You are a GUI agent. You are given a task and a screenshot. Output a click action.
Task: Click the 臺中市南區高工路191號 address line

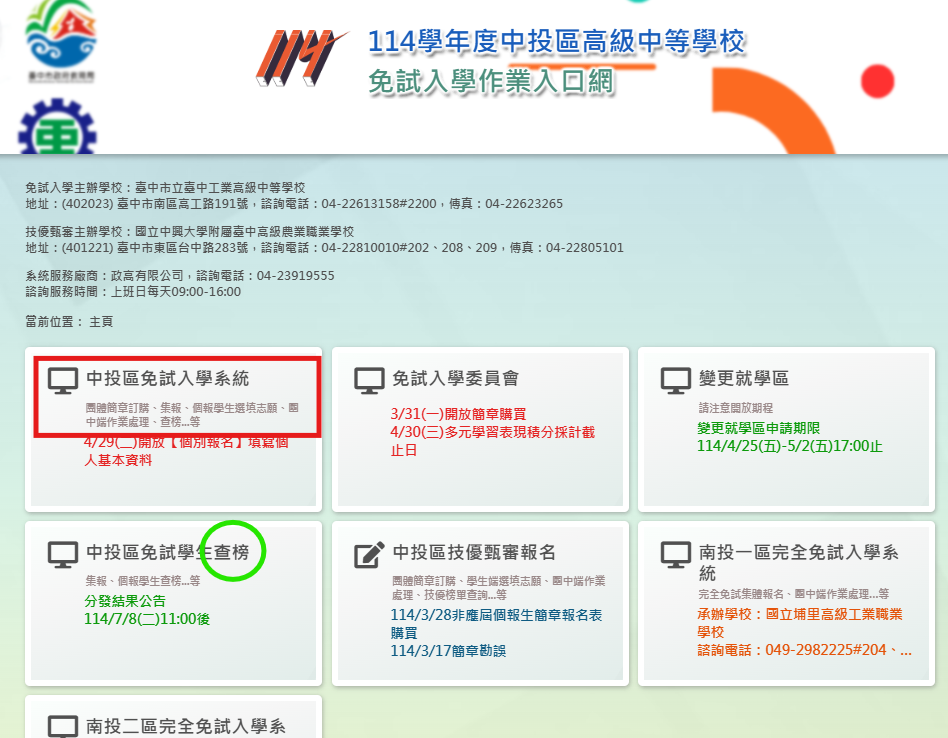(294, 204)
